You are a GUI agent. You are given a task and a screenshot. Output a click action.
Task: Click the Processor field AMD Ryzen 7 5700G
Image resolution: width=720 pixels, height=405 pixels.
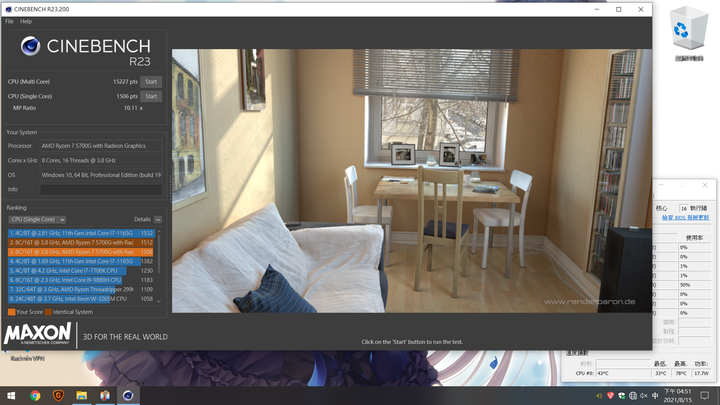pos(101,146)
